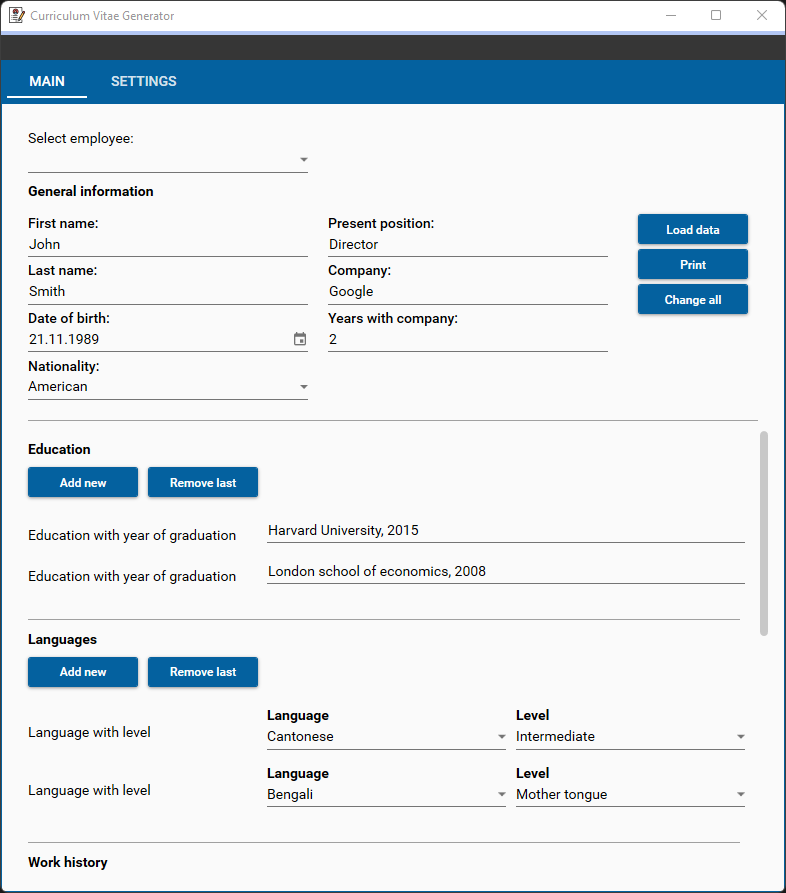This screenshot has height=893, width=786.
Task: Open the date of birth calendar picker
Action: pos(300,339)
